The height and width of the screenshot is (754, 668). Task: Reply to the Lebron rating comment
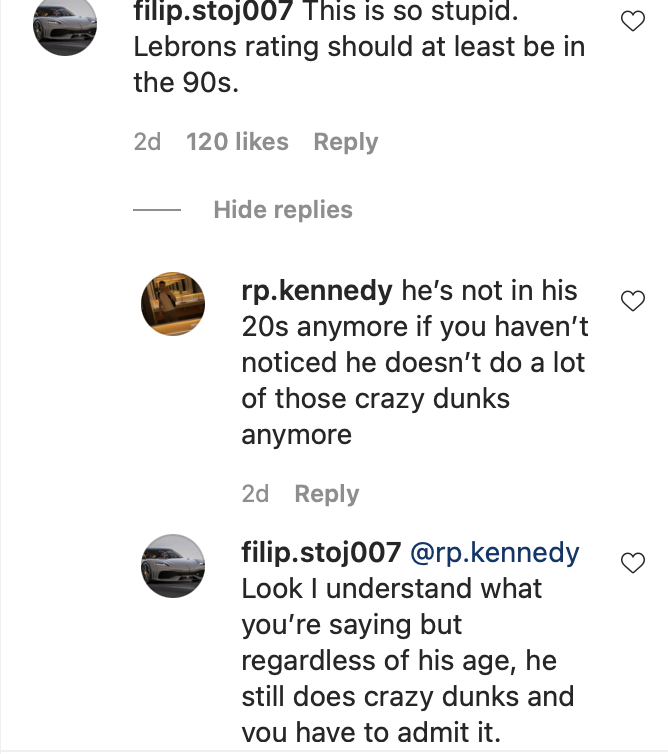pyautogui.click(x=345, y=142)
